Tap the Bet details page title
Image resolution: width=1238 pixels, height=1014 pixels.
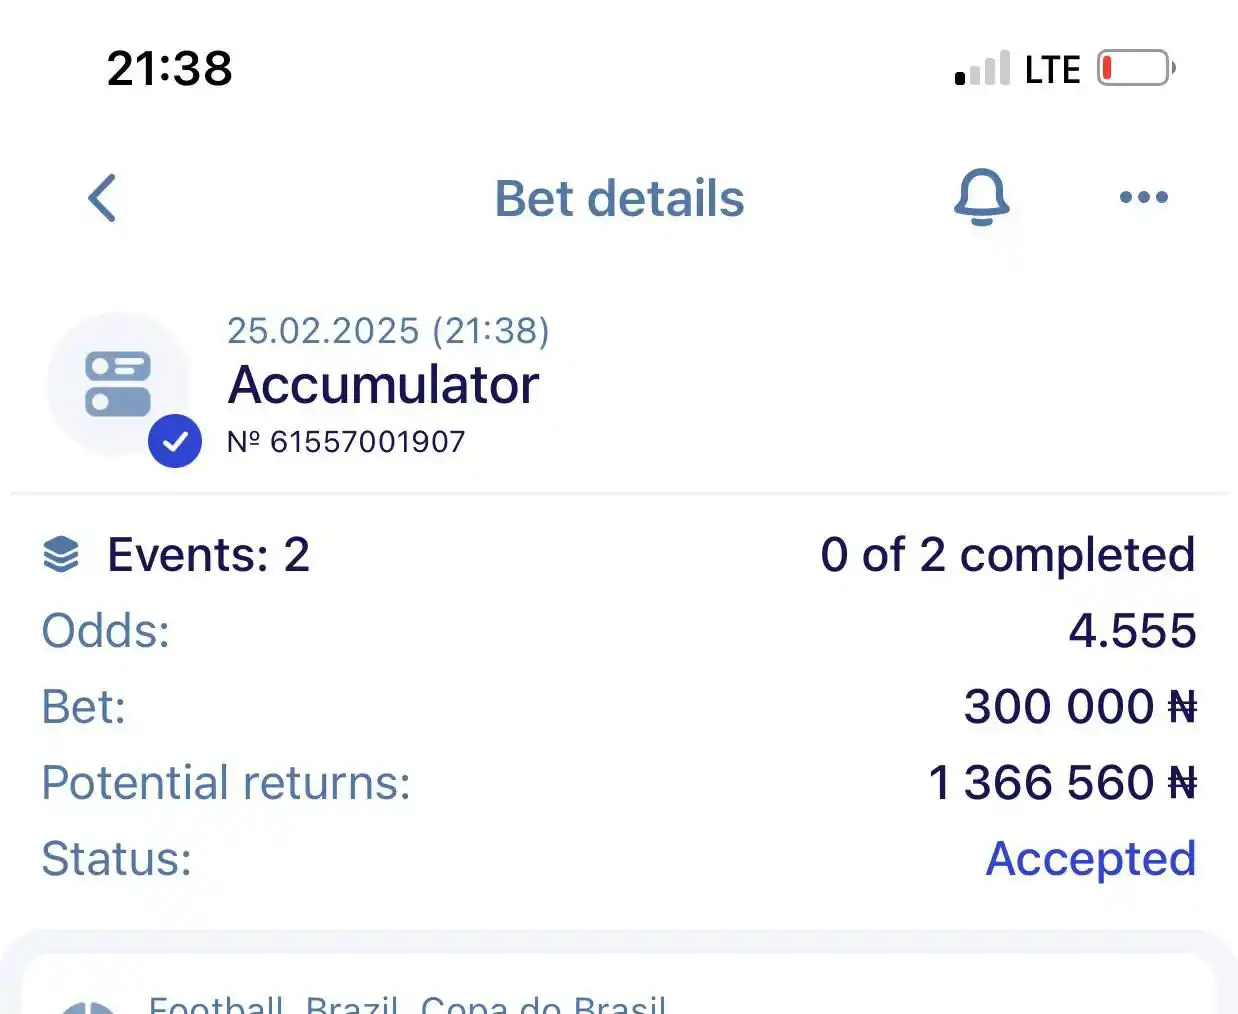619,198
